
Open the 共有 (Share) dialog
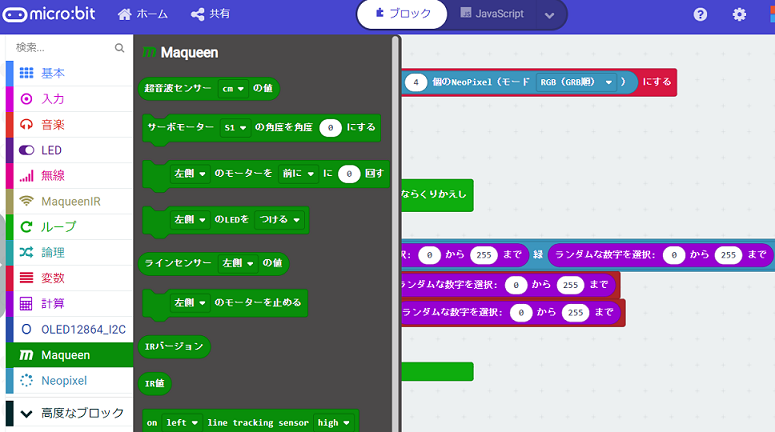coord(210,14)
